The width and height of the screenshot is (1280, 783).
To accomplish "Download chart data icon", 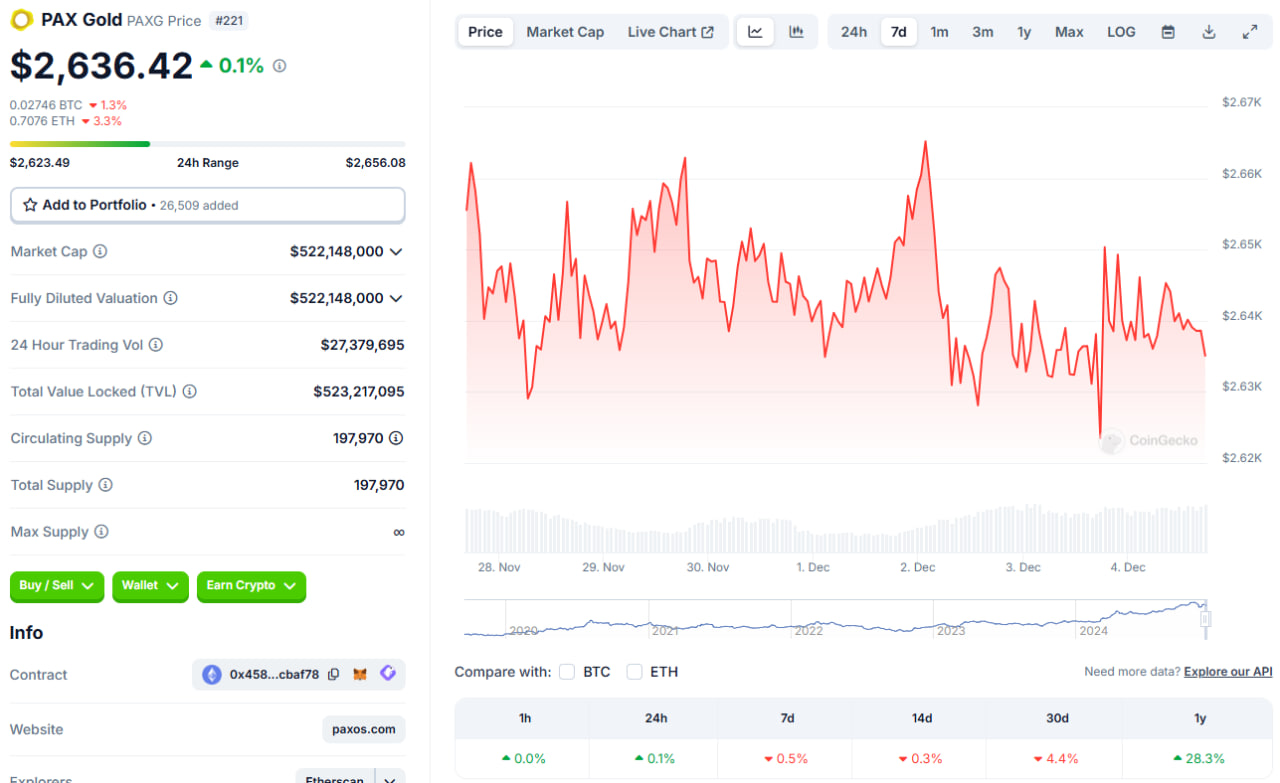I will pos(1209,32).
